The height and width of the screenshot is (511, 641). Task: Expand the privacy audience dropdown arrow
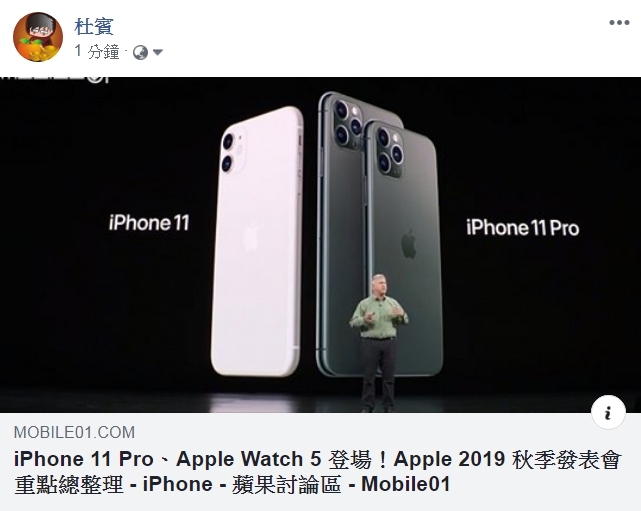(x=157, y=52)
